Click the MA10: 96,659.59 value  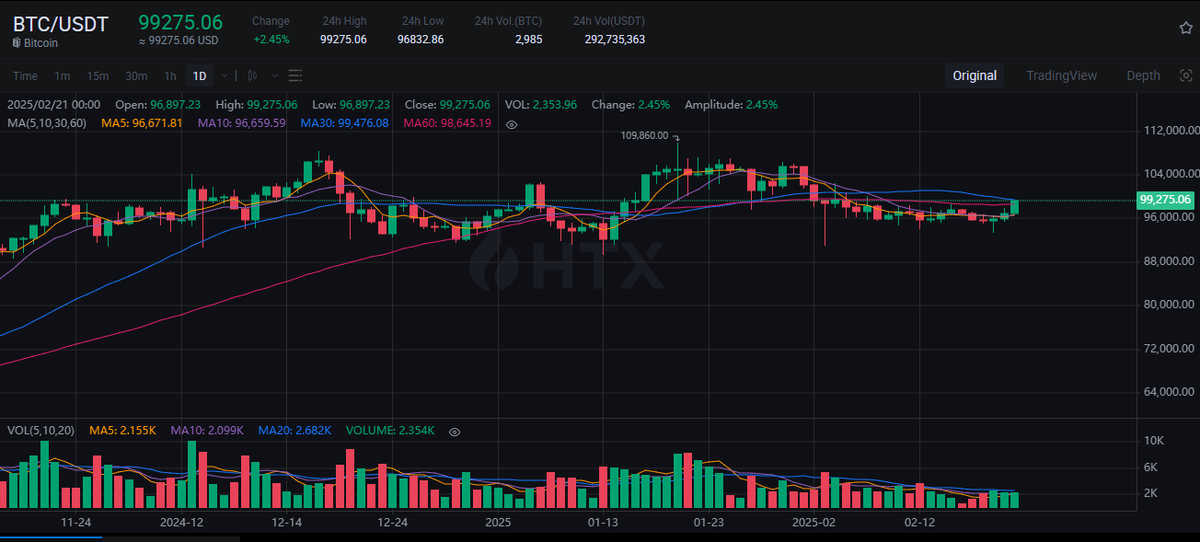tap(242, 123)
